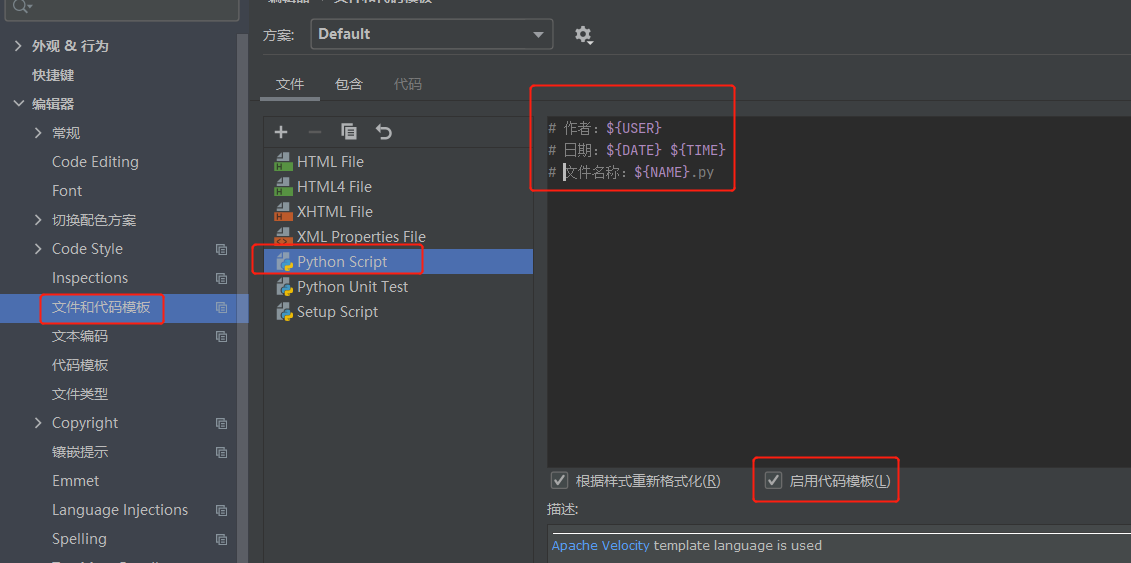Click the copy template icon

[349, 131]
